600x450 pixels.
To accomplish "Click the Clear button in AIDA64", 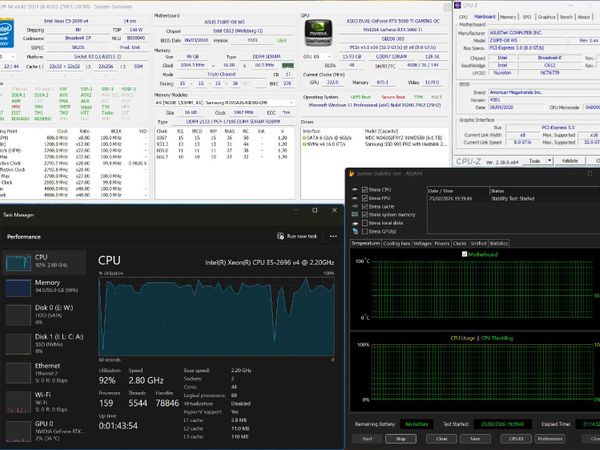I will pyautogui.click(x=441, y=439).
